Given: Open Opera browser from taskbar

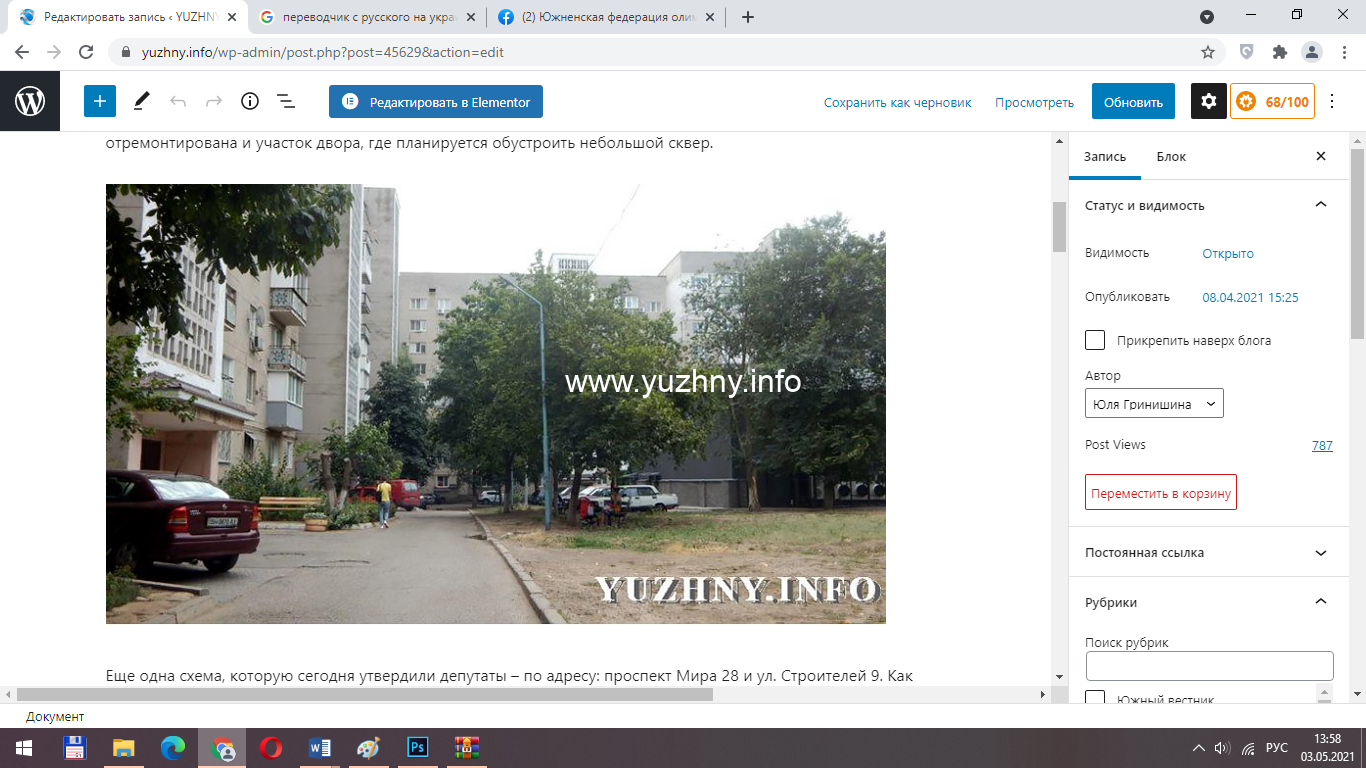Looking at the screenshot, I should [270, 748].
